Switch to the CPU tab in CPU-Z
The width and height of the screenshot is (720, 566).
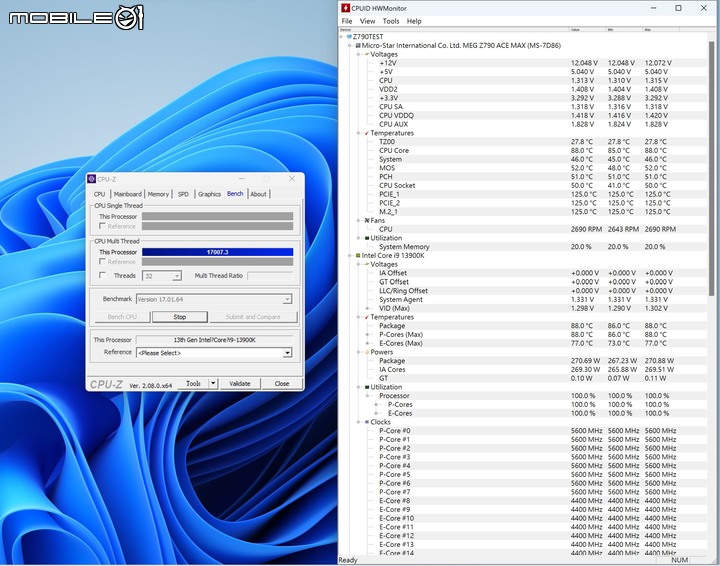click(100, 194)
